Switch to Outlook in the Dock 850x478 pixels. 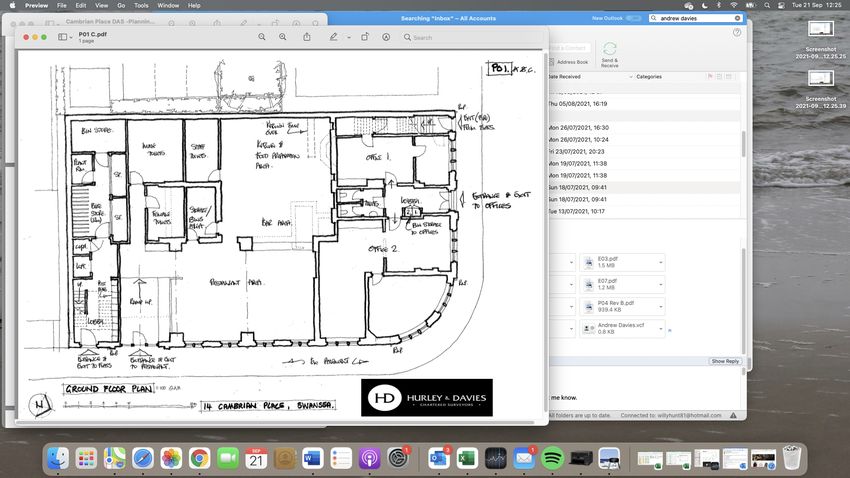(439, 458)
